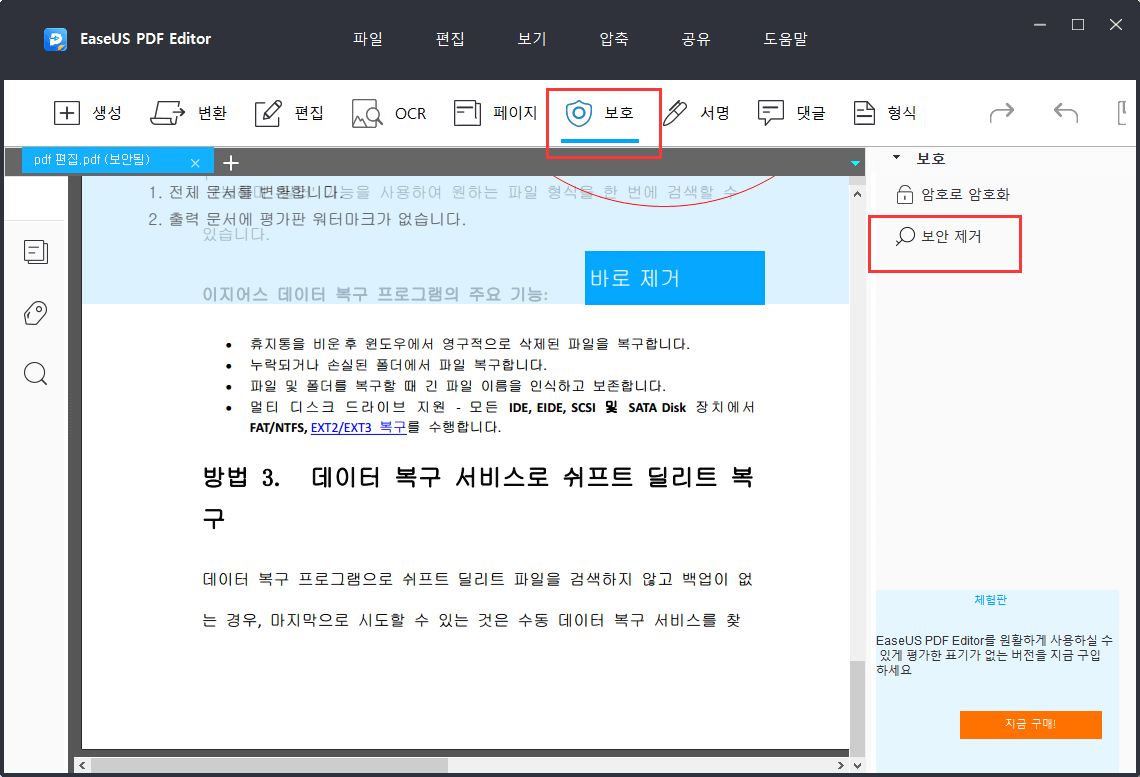Toggle the 보호 highlighted toolbar tool
This screenshot has height=777, width=1140.
click(x=603, y=113)
